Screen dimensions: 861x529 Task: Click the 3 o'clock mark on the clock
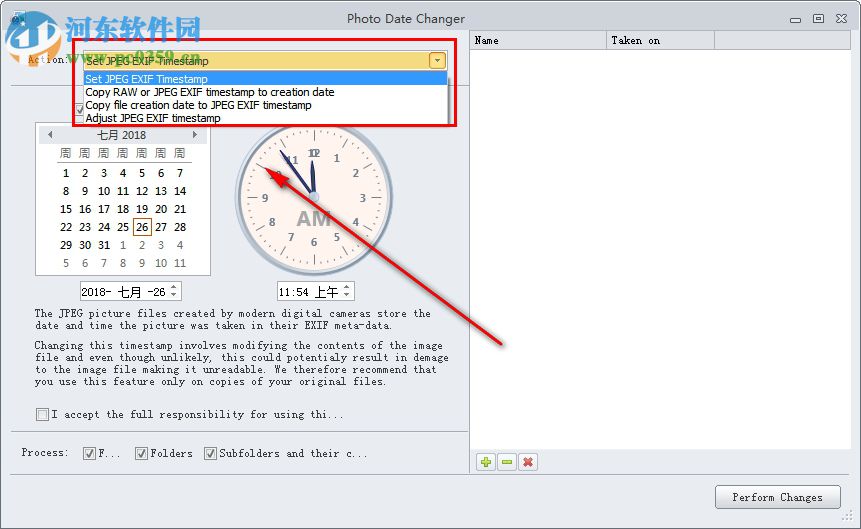point(362,198)
